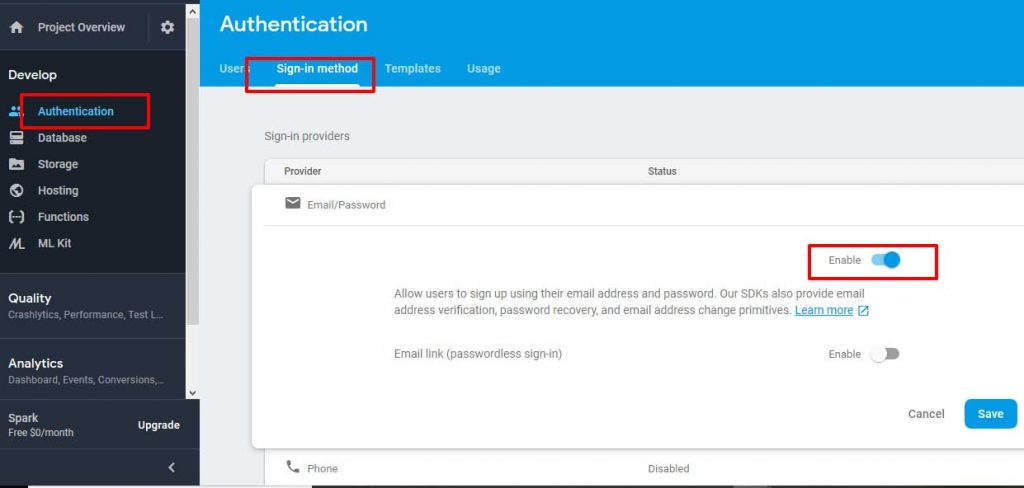Click the Functions brackets icon

click(x=16, y=217)
